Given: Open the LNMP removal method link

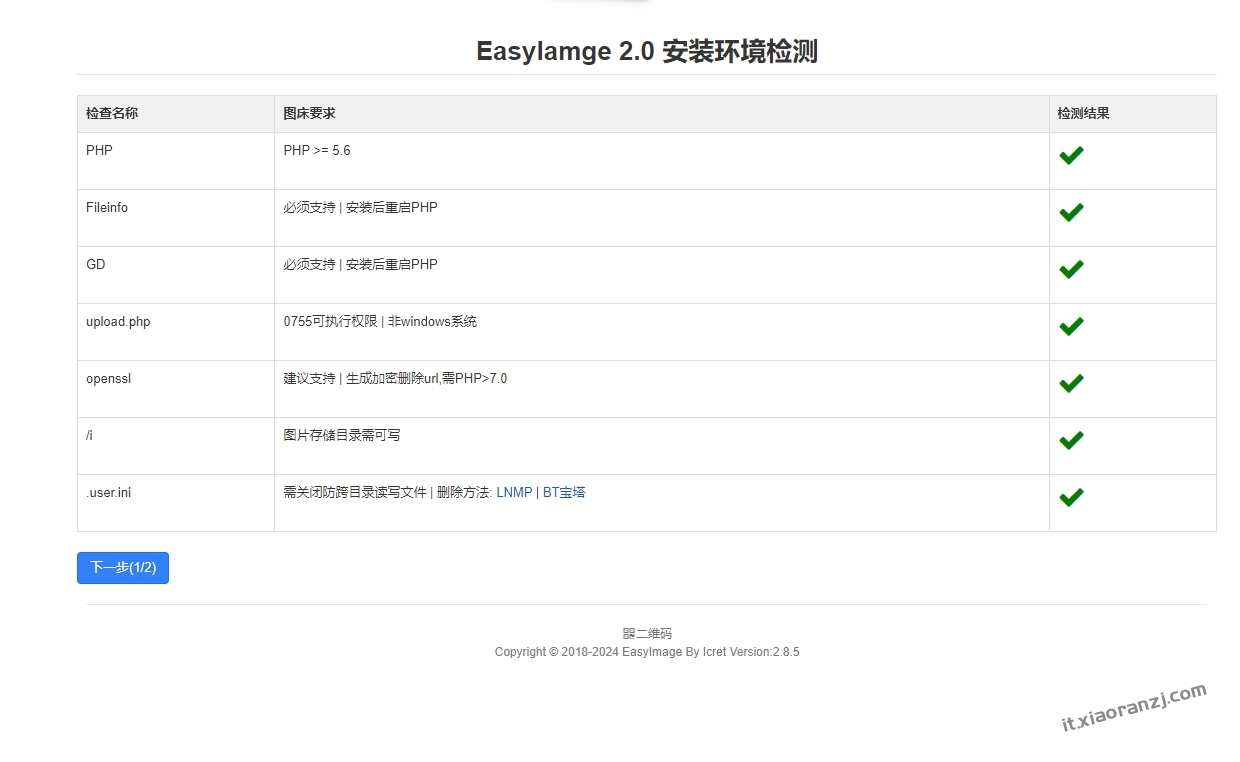Looking at the screenshot, I should 514,492.
